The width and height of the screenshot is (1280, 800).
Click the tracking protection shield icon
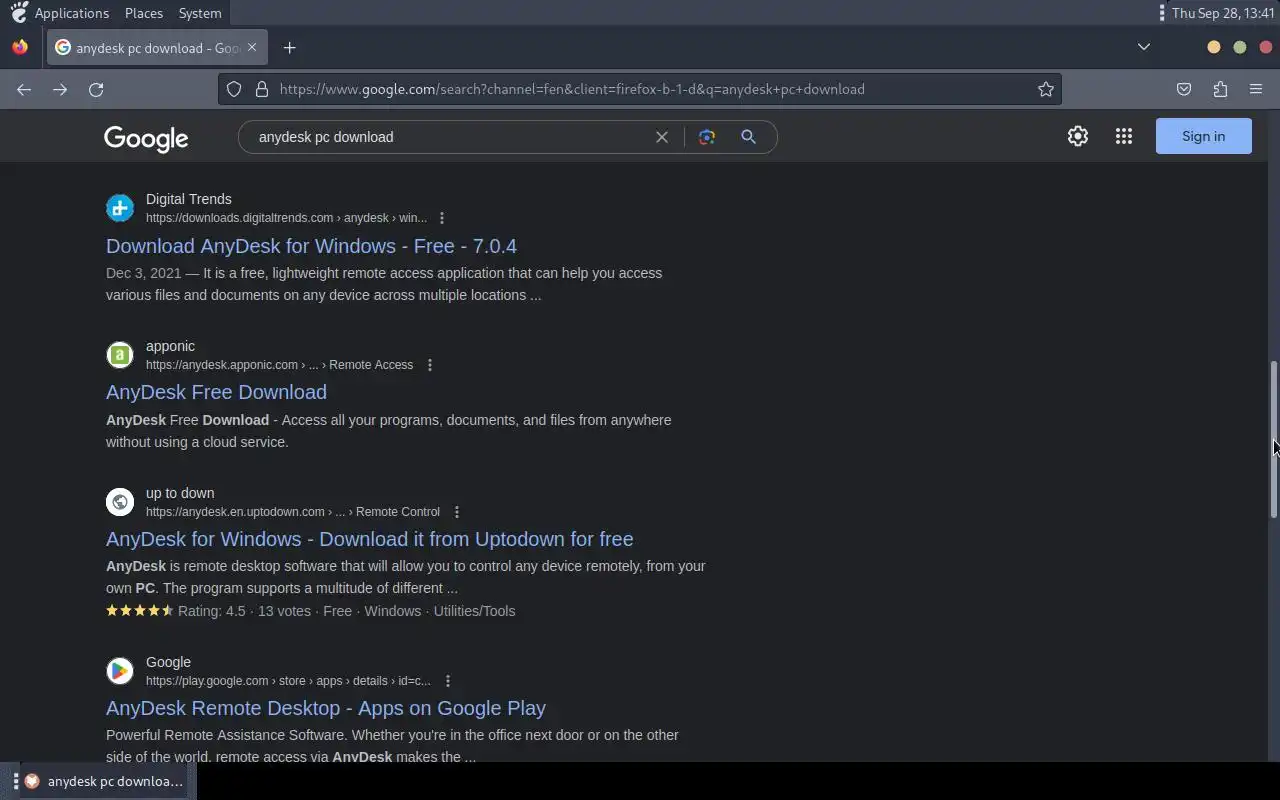point(234,89)
